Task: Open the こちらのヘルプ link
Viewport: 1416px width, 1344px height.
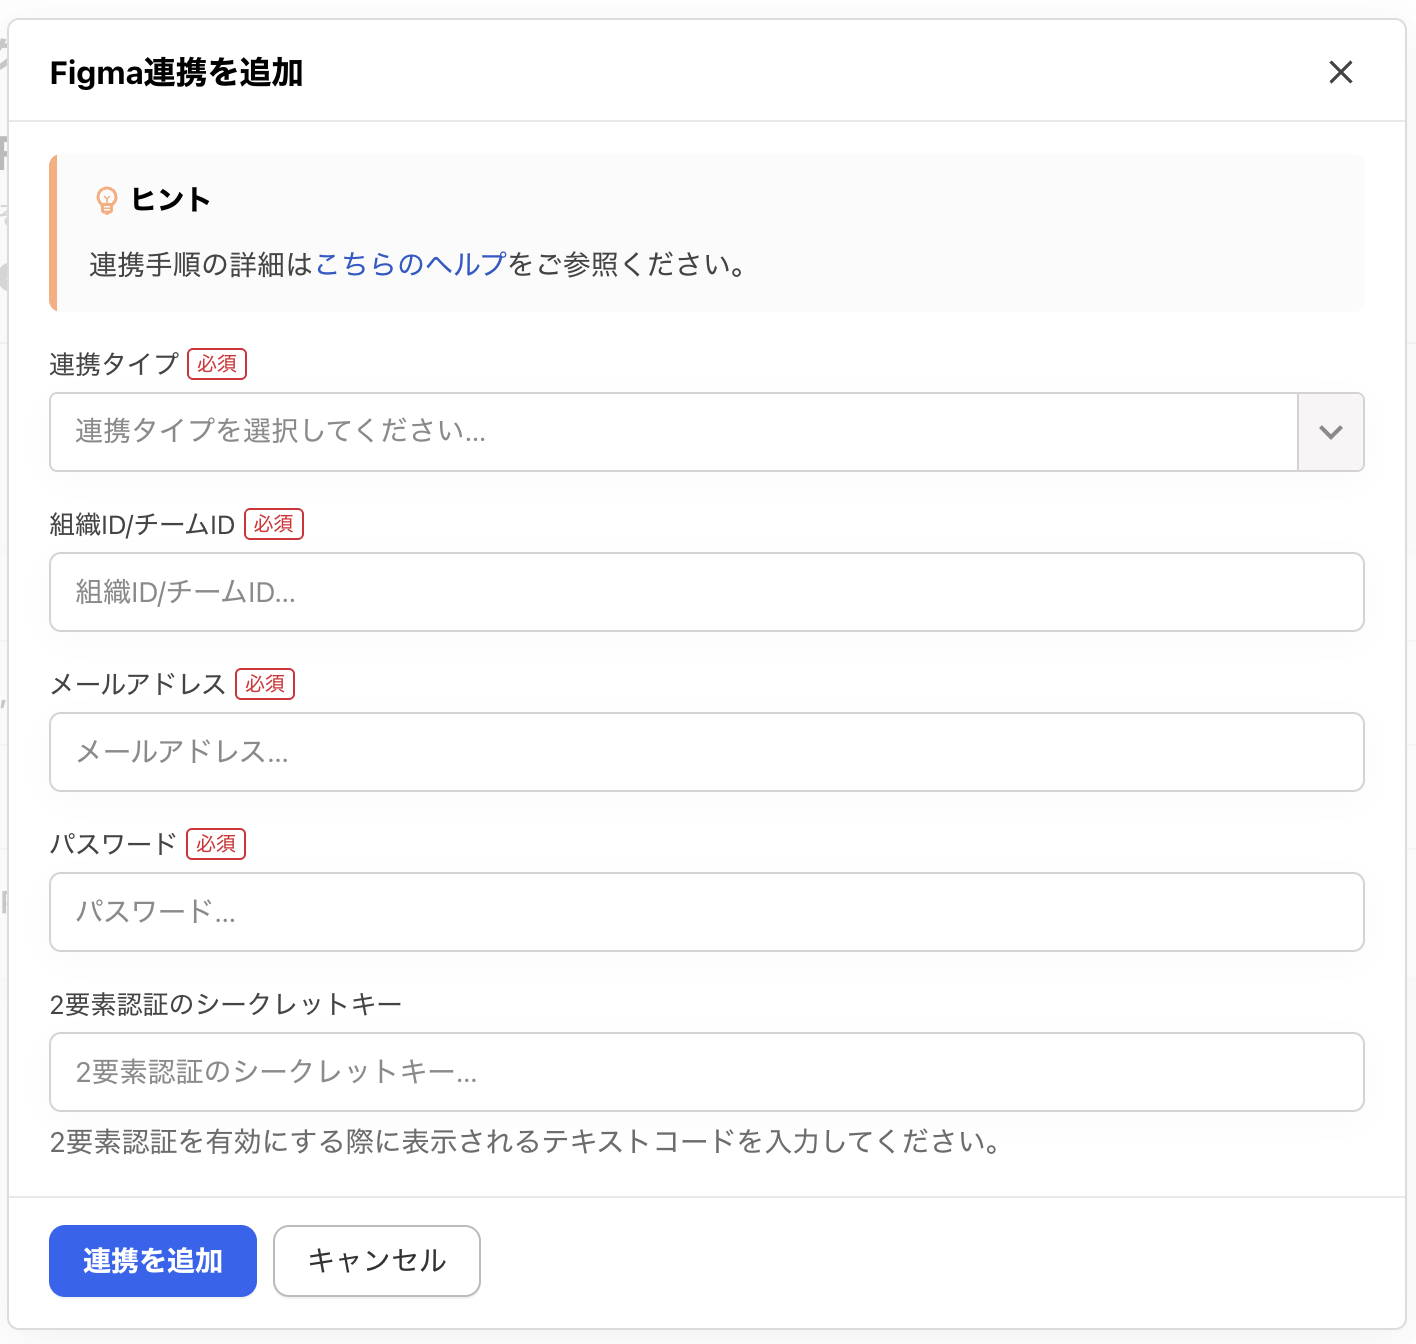Action: click(411, 264)
